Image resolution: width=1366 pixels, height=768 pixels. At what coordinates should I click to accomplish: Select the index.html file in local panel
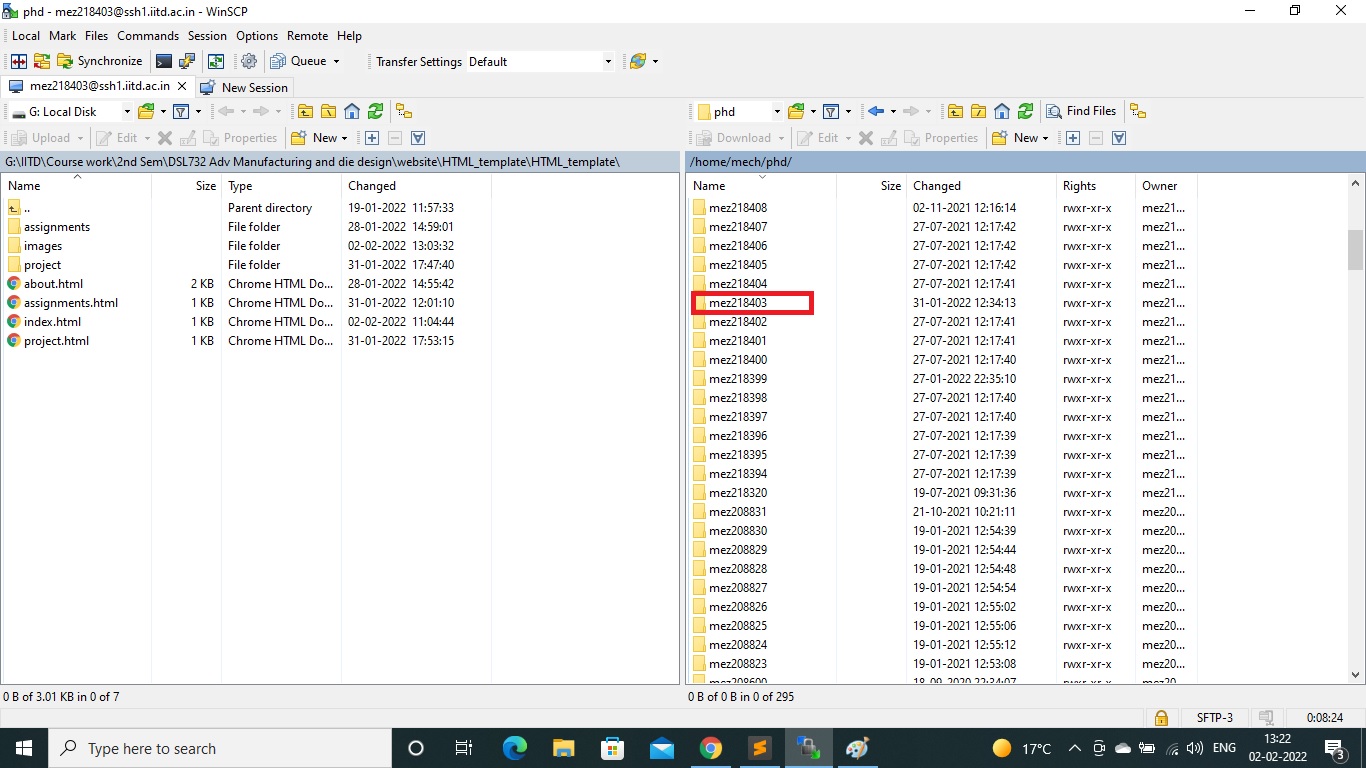pos(53,322)
